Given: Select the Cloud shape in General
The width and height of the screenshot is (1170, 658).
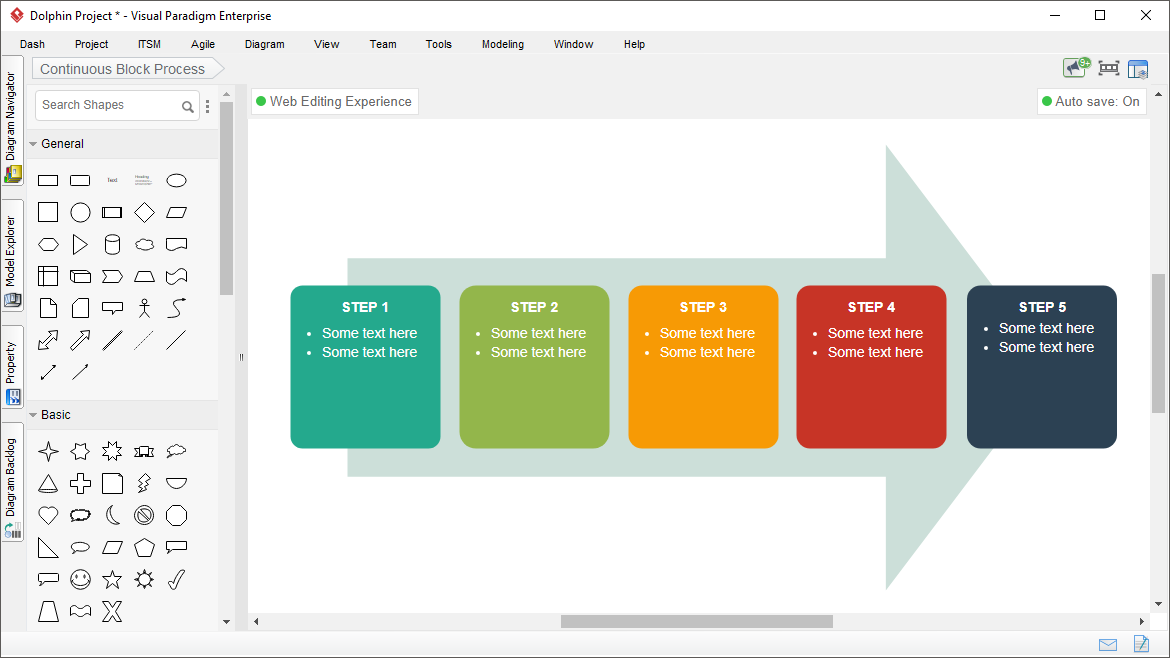Looking at the screenshot, I should 144,245.
